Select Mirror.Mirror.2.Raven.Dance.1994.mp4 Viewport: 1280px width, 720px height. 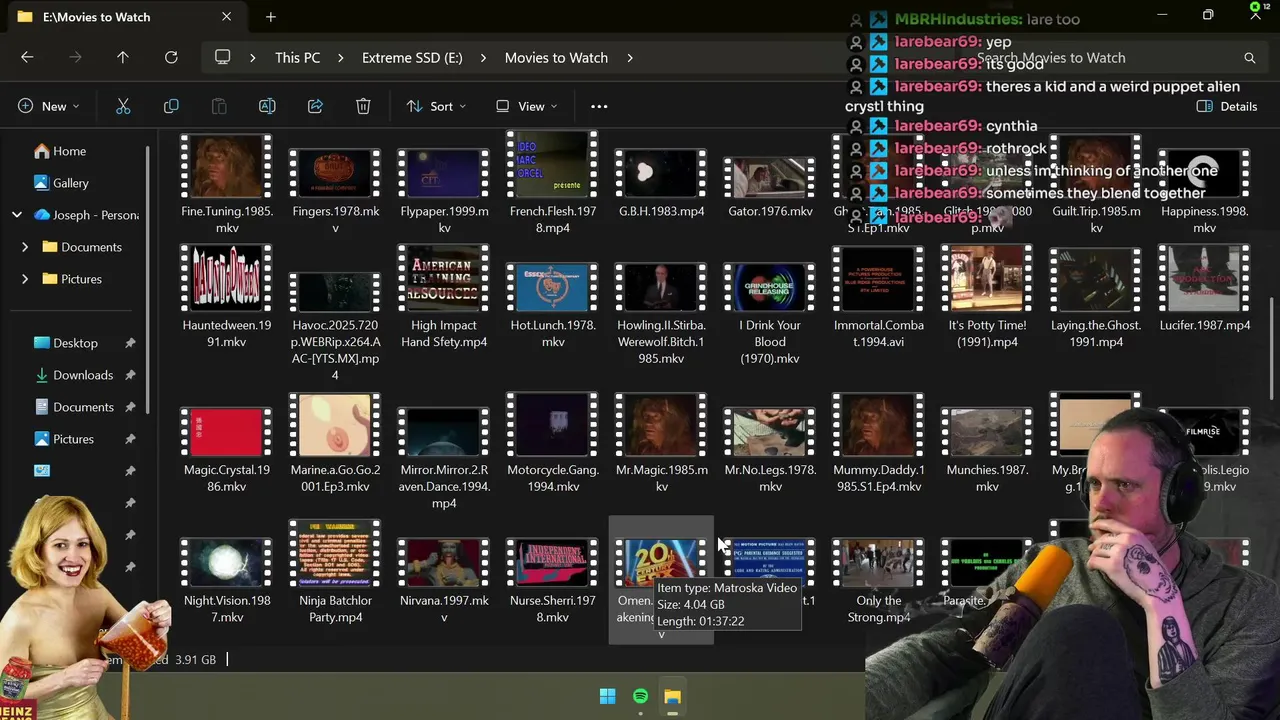click(x=444, y=458)
